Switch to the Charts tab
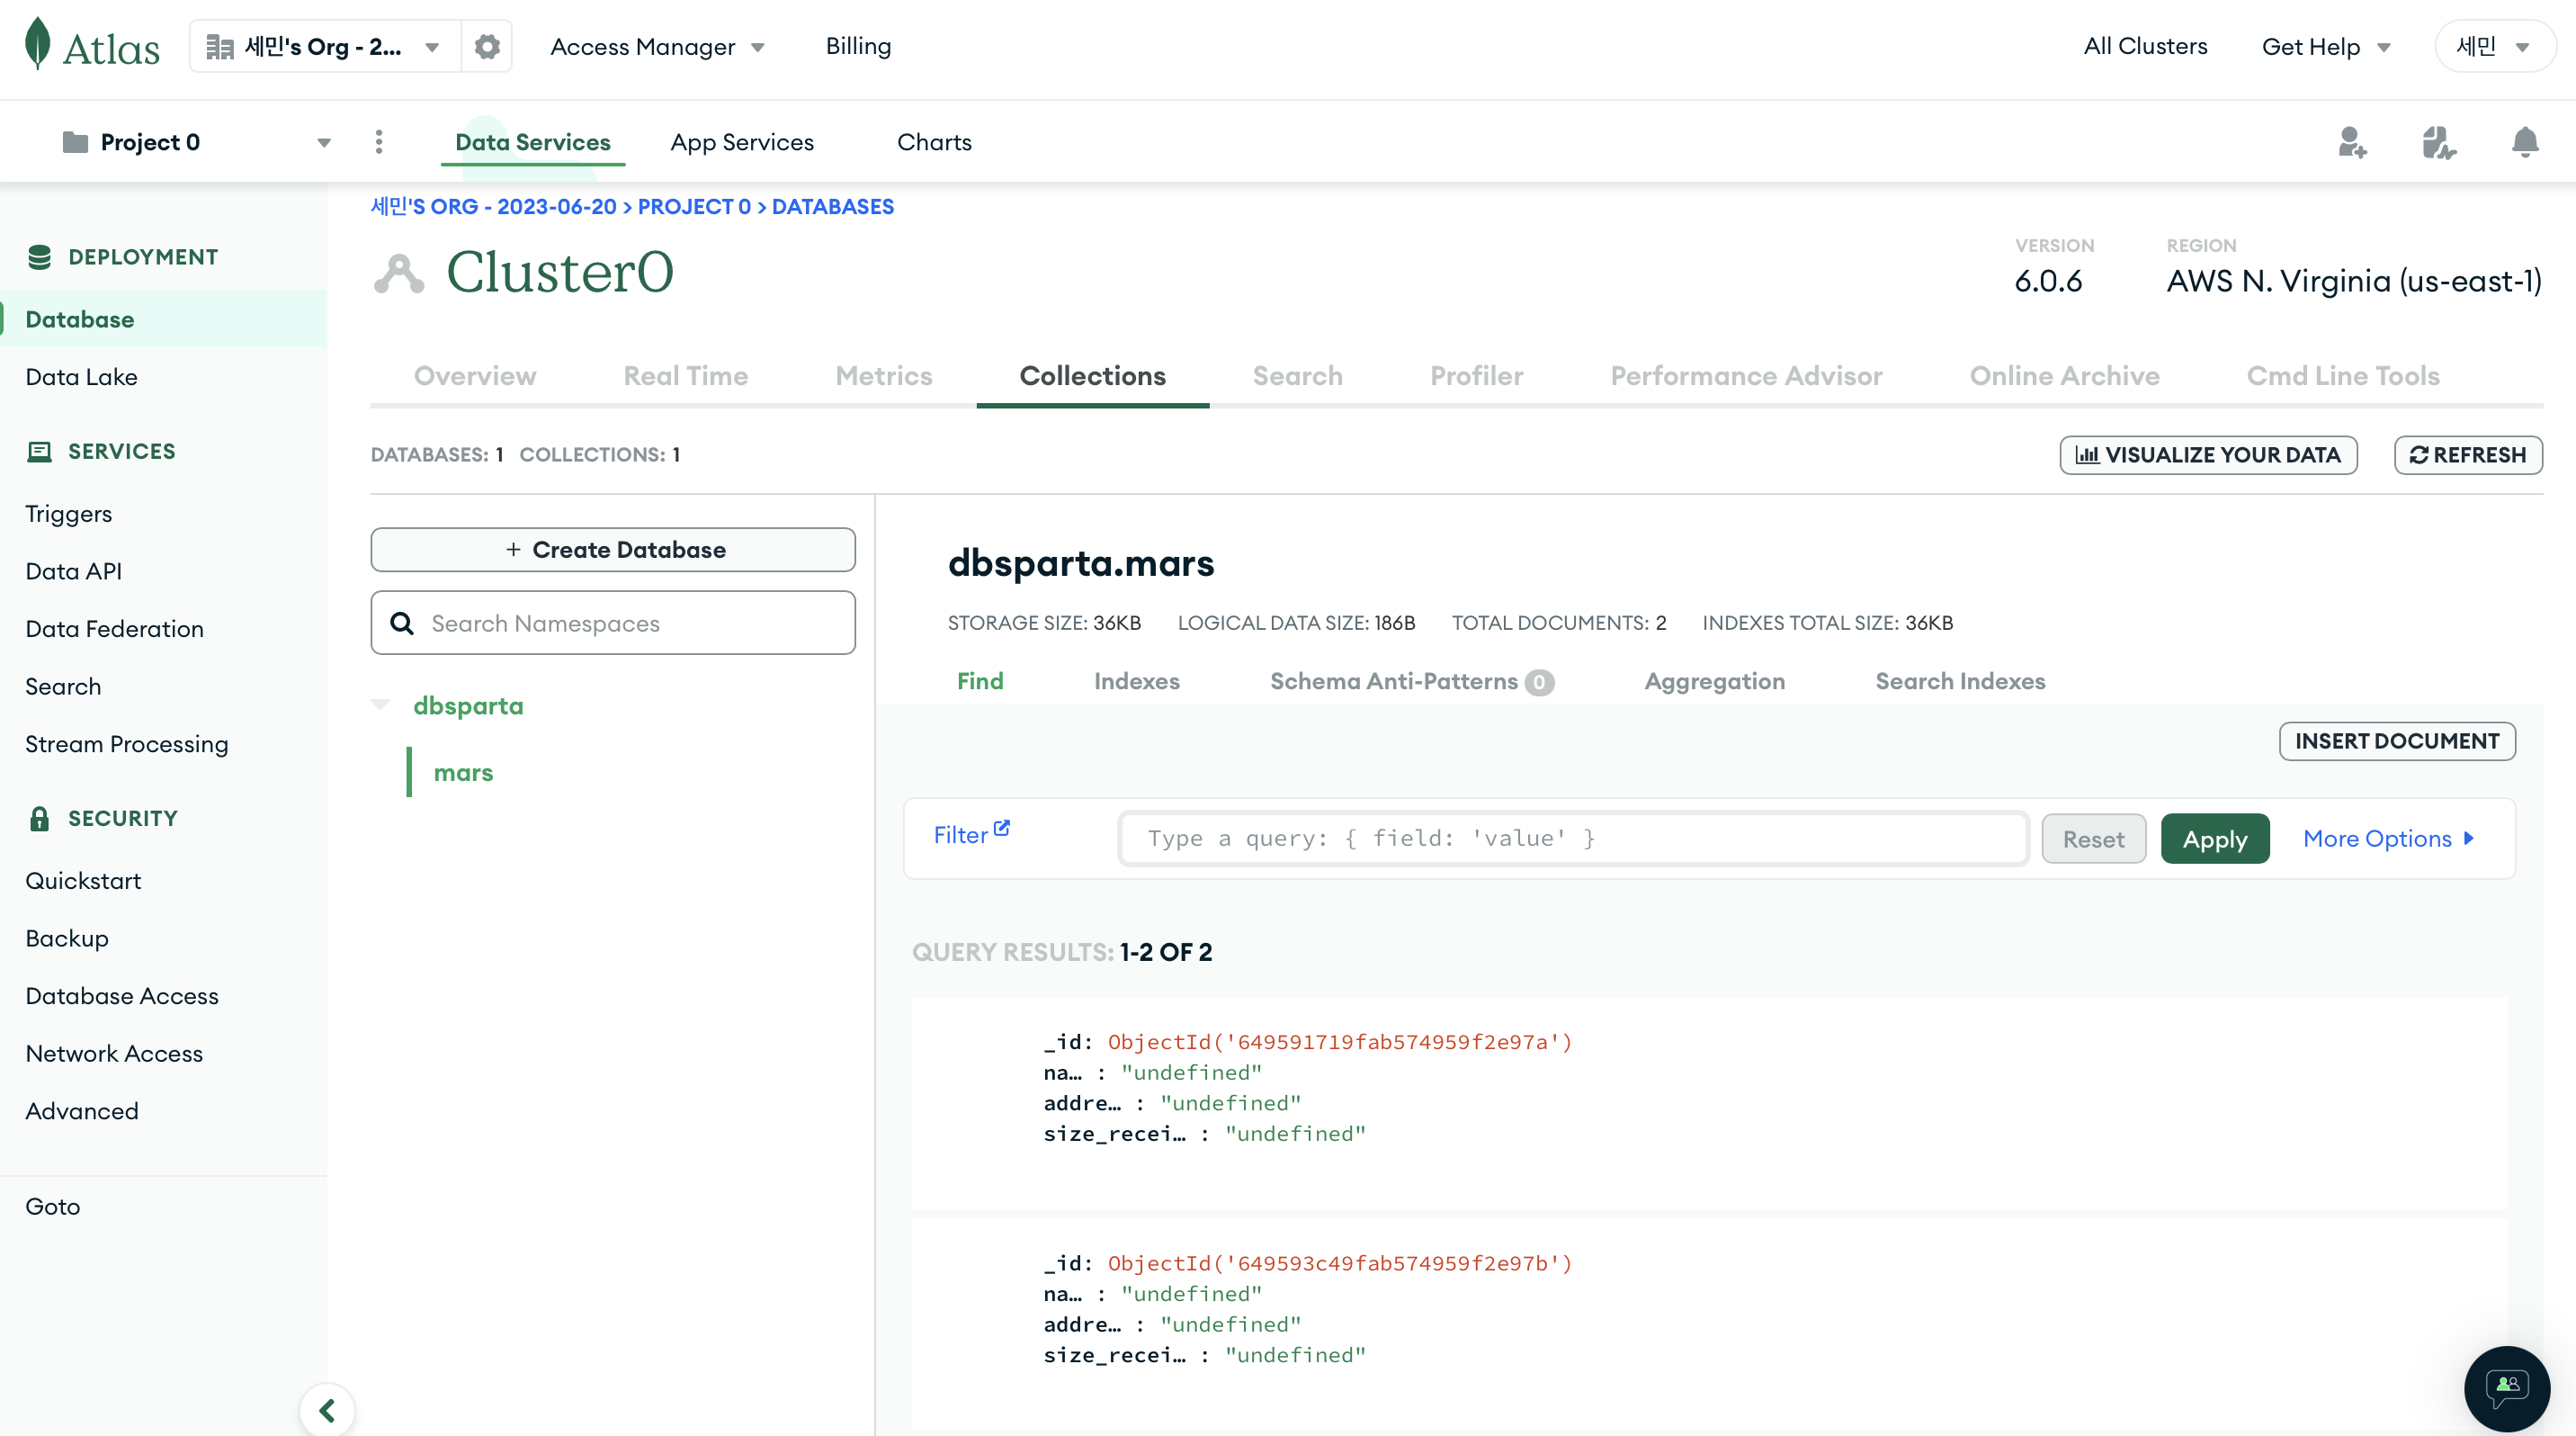 [934, 142]
